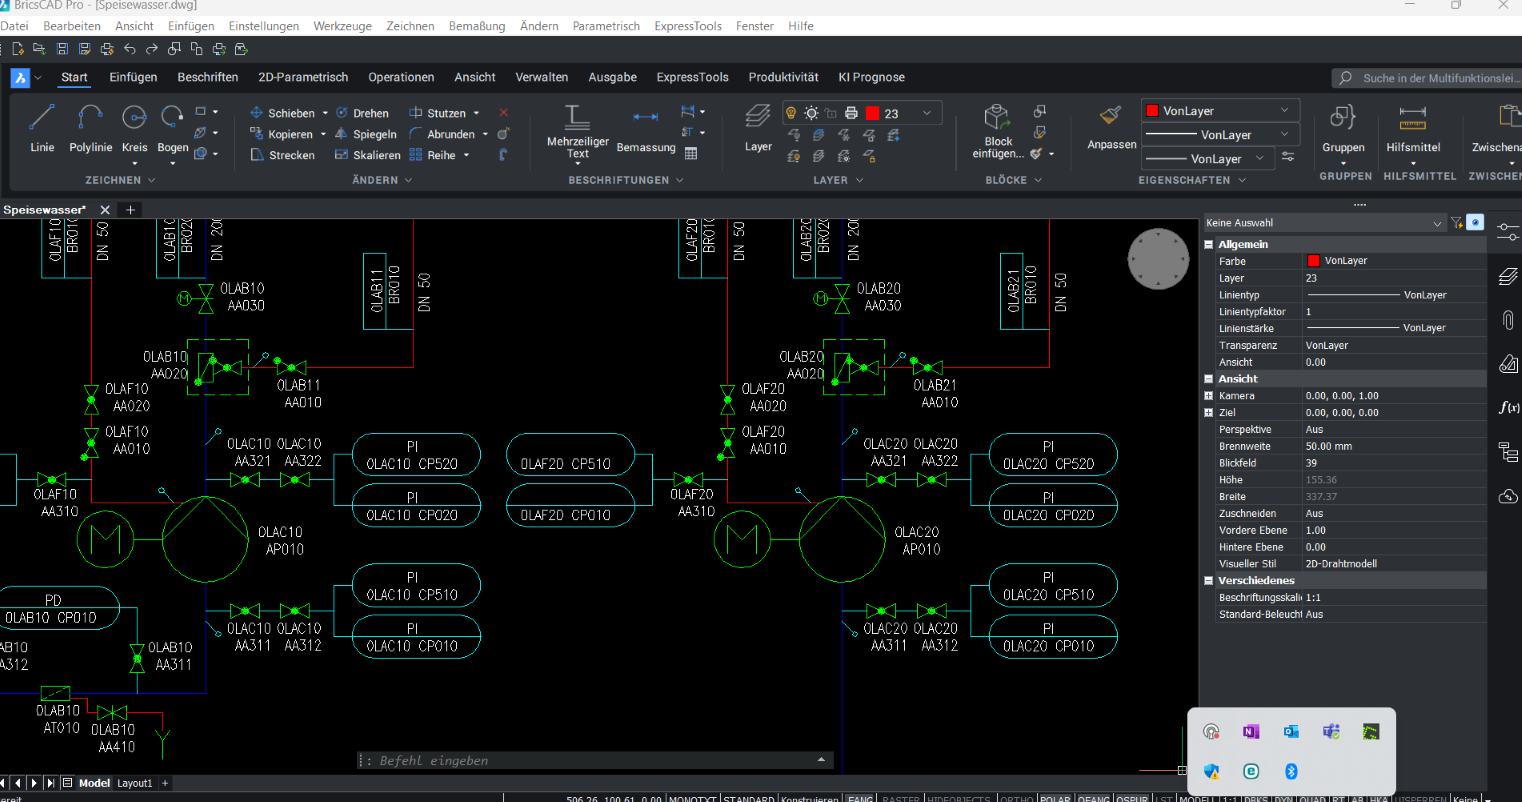This screenshot has width=1522, height=802.
Task: Click the Reihe array tool
Action: (432, 155)
